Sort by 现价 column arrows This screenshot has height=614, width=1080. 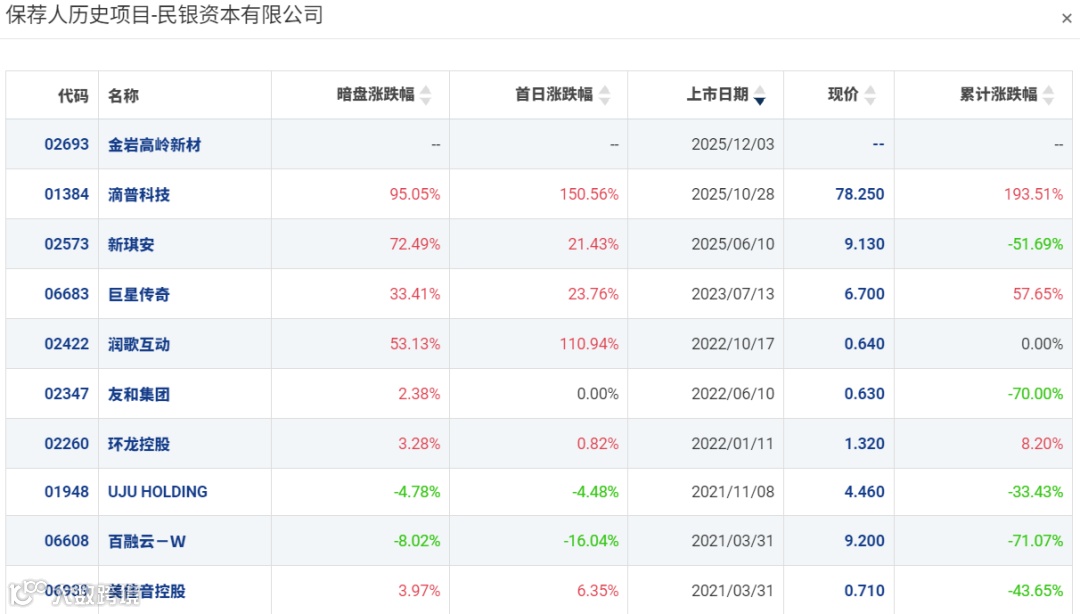click(x=870, y=95)
